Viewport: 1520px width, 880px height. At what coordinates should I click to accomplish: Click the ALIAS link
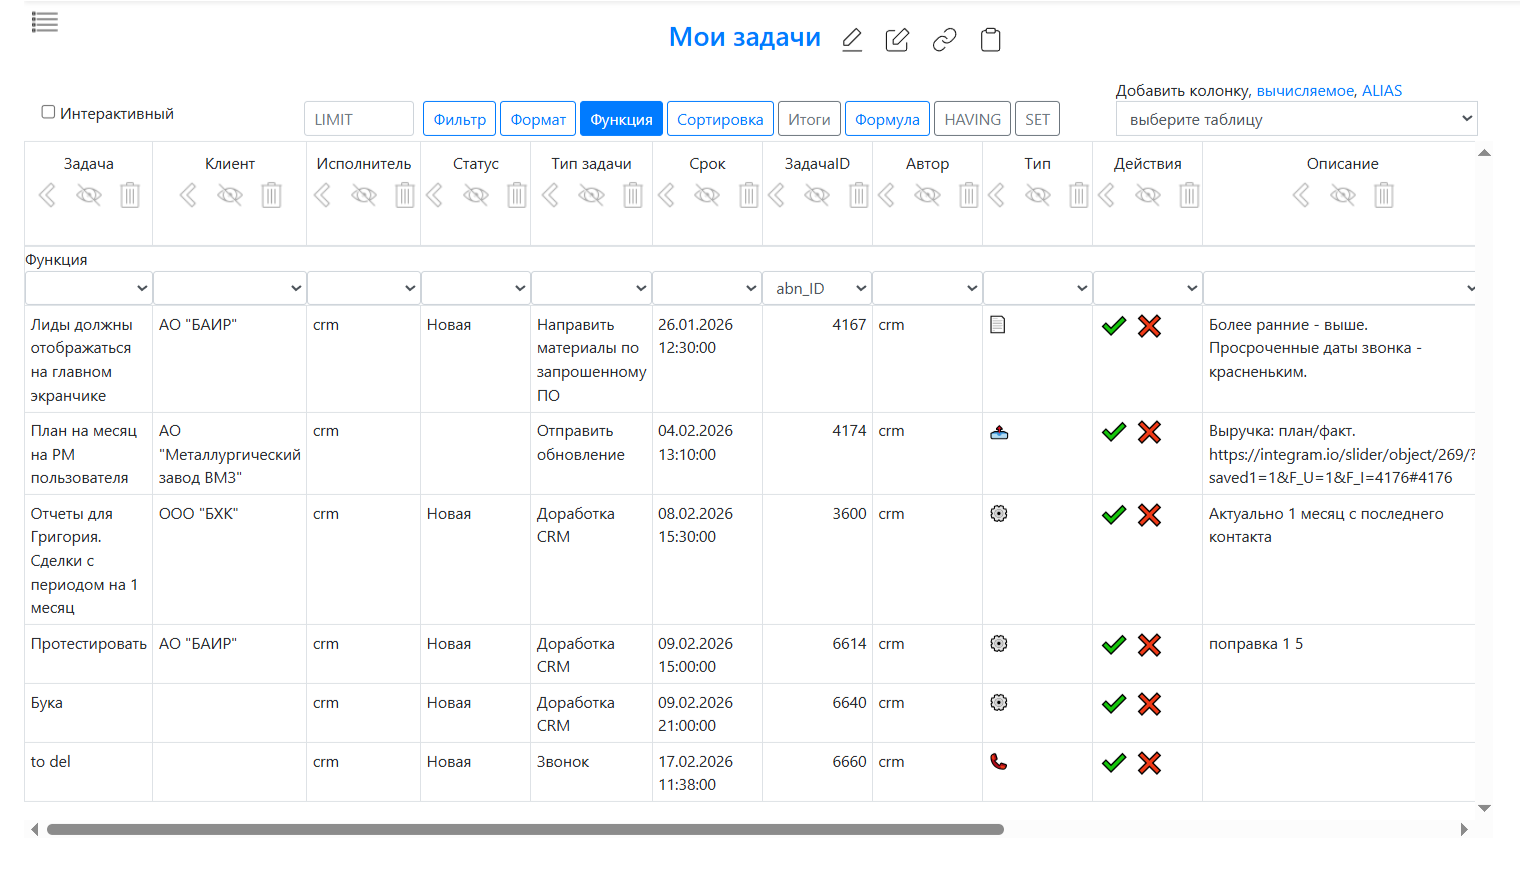click(x=1381, y=90)
